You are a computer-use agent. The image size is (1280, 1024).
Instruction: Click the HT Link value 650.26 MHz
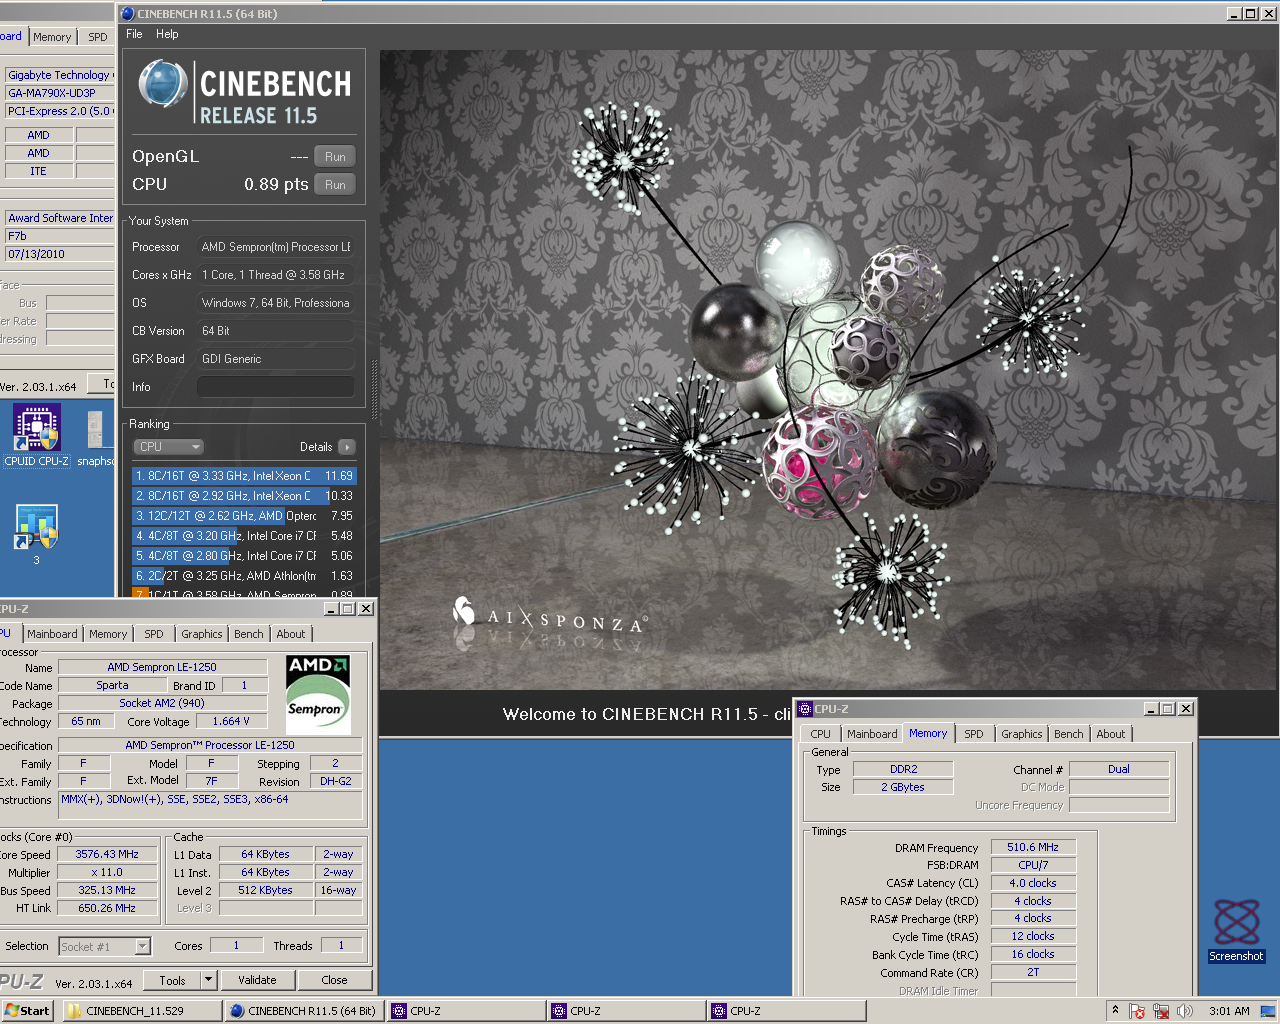coord(107,908)
